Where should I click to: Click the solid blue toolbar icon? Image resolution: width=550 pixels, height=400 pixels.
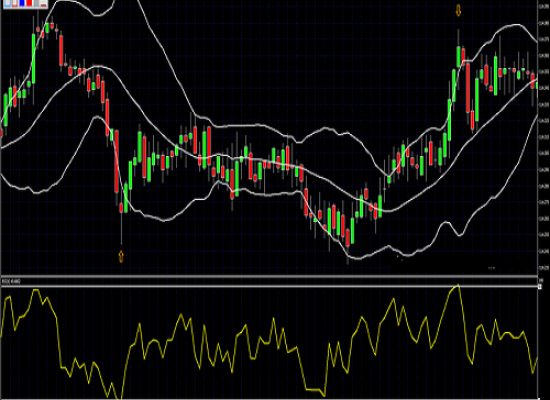(22, 3)
